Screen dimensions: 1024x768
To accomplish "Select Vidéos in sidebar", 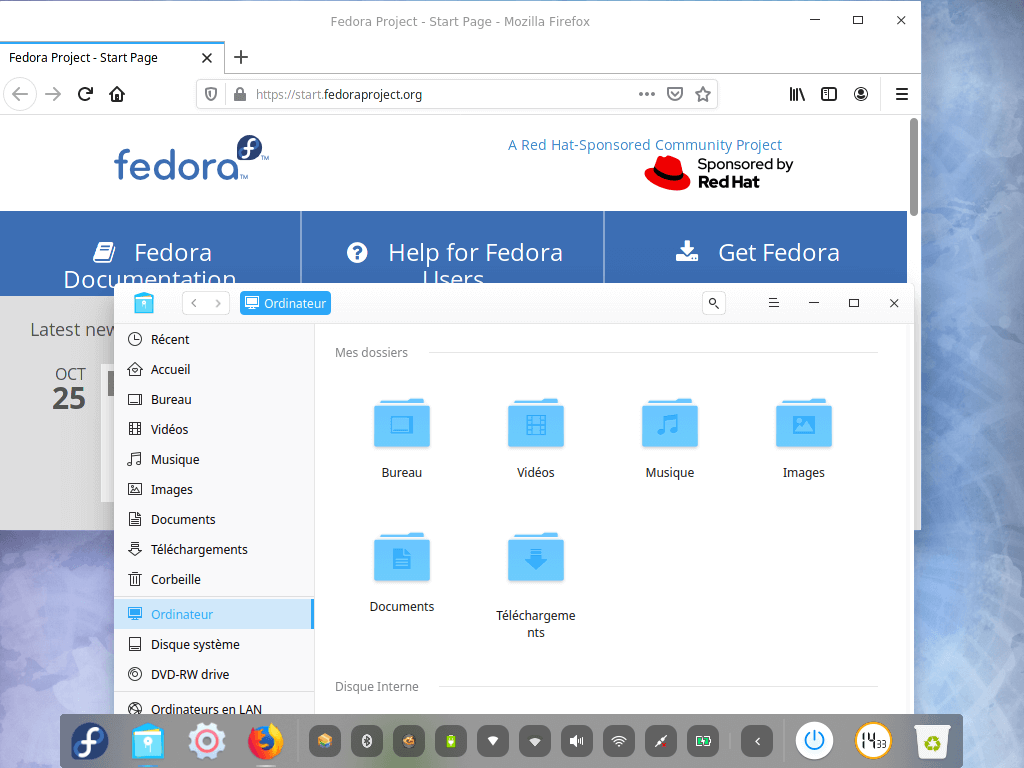I will coord(214,430).
